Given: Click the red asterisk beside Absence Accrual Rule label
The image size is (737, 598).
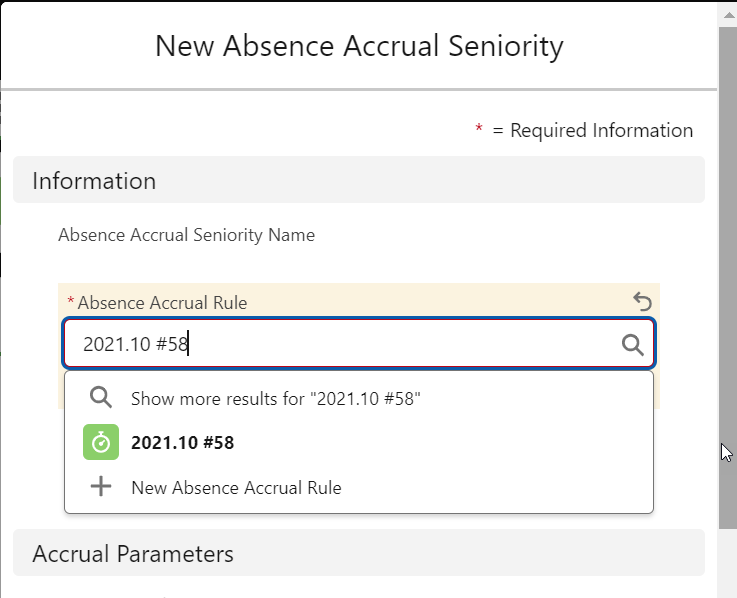Looking at the screenshot, I should [x=71, y=302].
